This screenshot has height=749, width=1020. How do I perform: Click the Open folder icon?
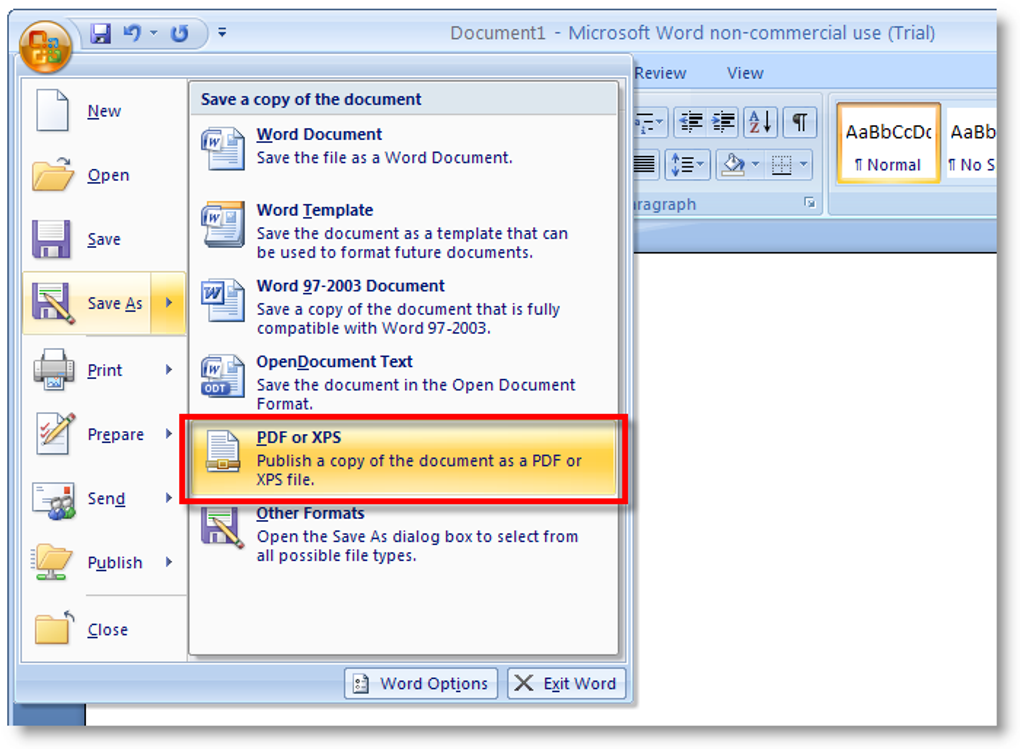53,174
